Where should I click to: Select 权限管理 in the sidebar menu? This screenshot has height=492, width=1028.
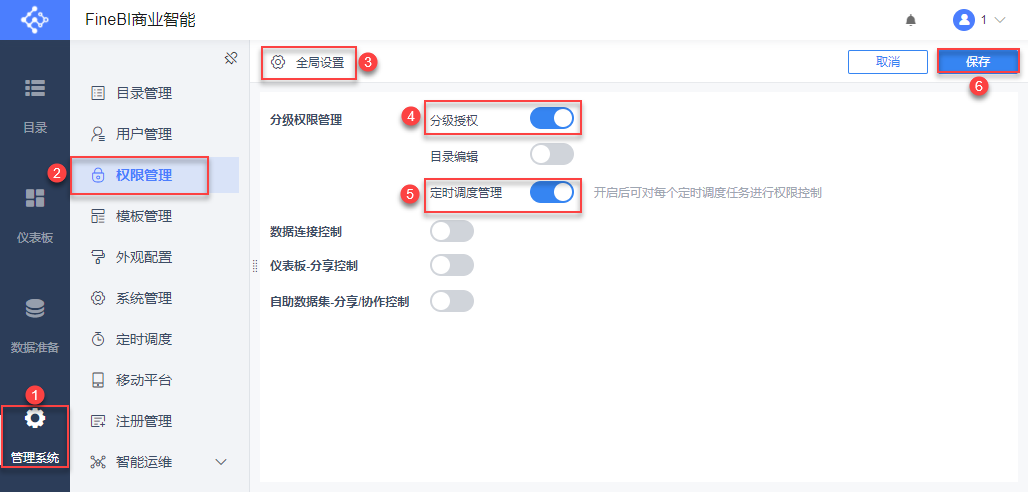pyautogui.click(x=143, y=175)
